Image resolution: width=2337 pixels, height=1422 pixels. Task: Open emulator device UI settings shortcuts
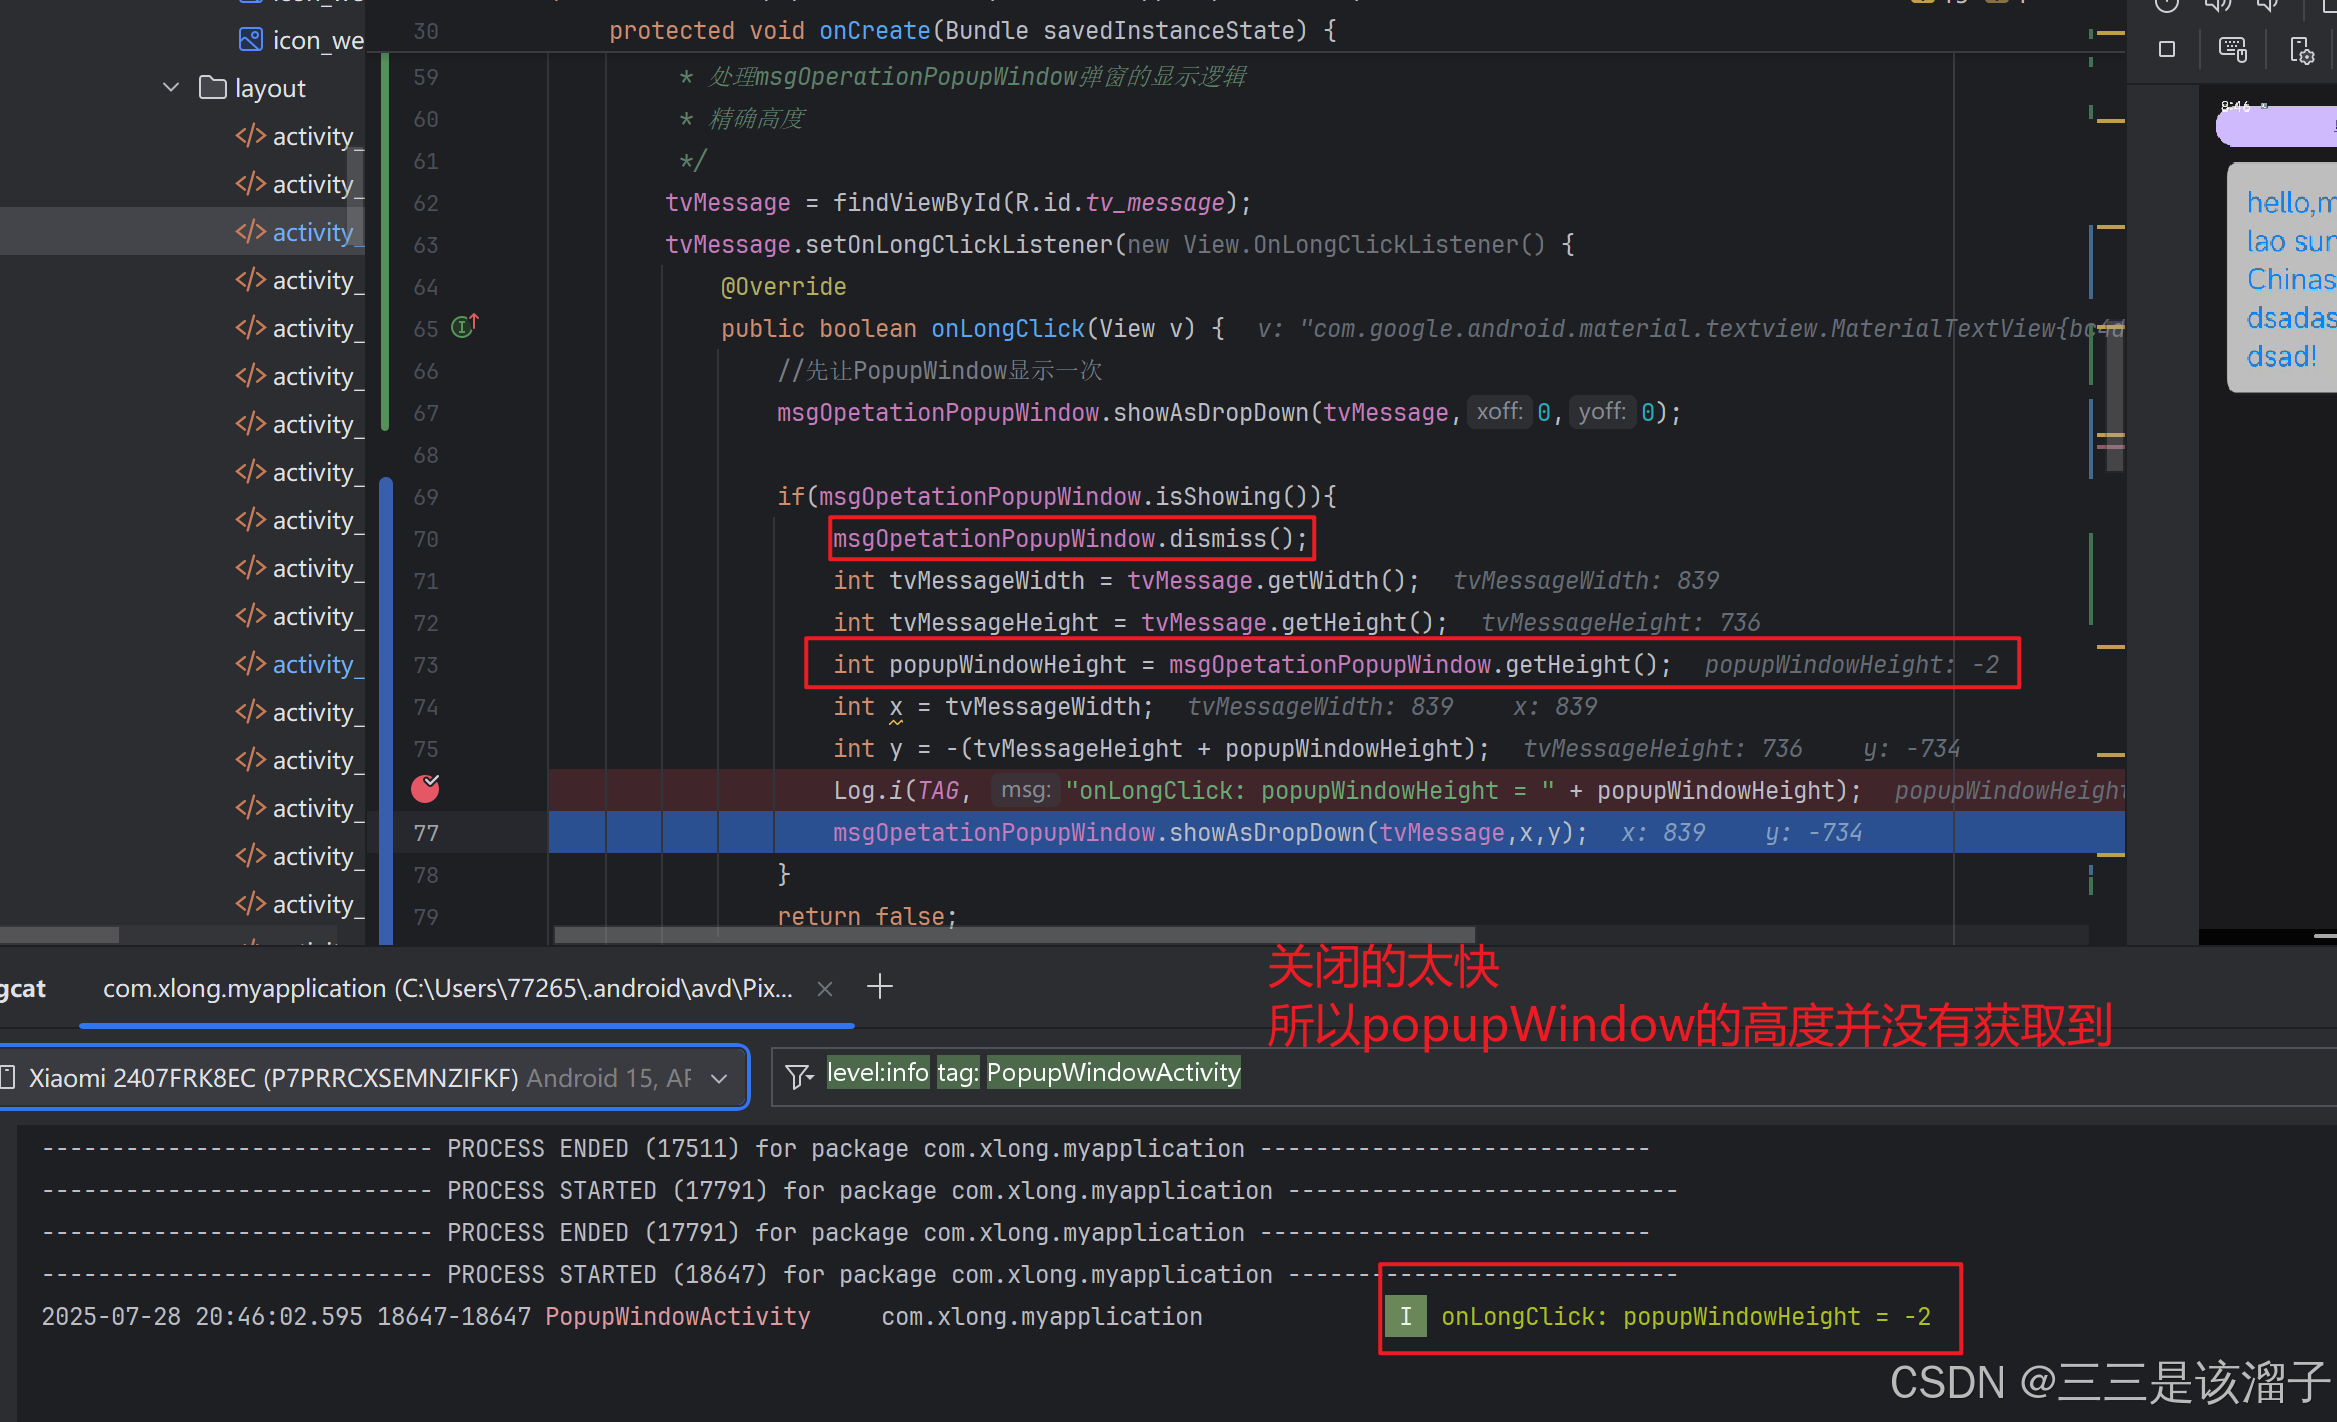[x=2302, y=49]
